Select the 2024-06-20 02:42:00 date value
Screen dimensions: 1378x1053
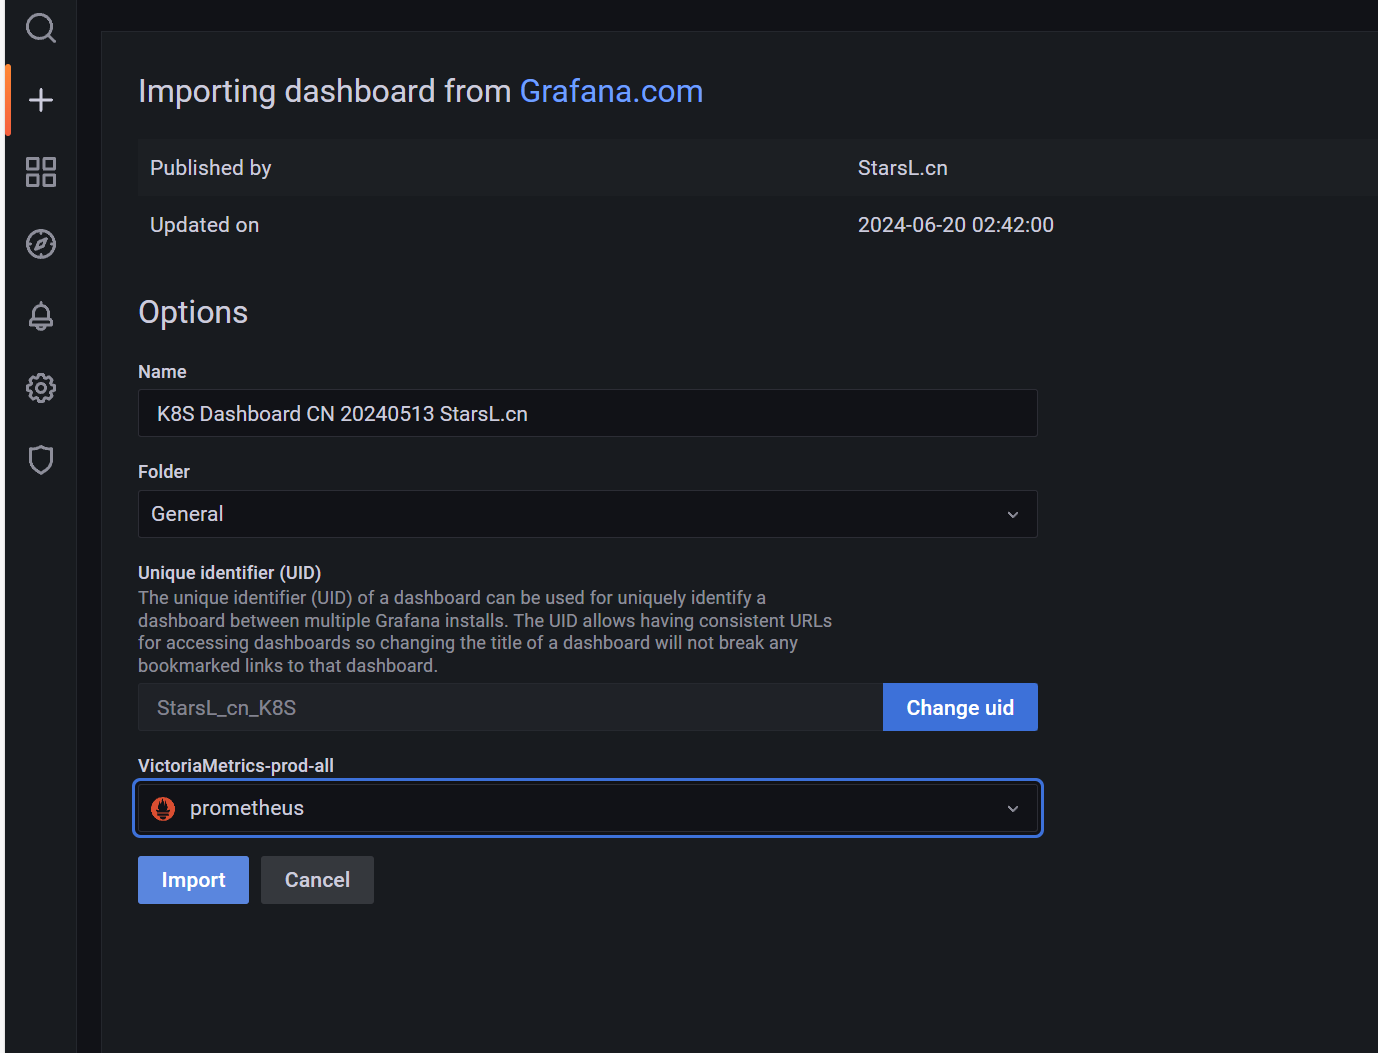(956, 225)
